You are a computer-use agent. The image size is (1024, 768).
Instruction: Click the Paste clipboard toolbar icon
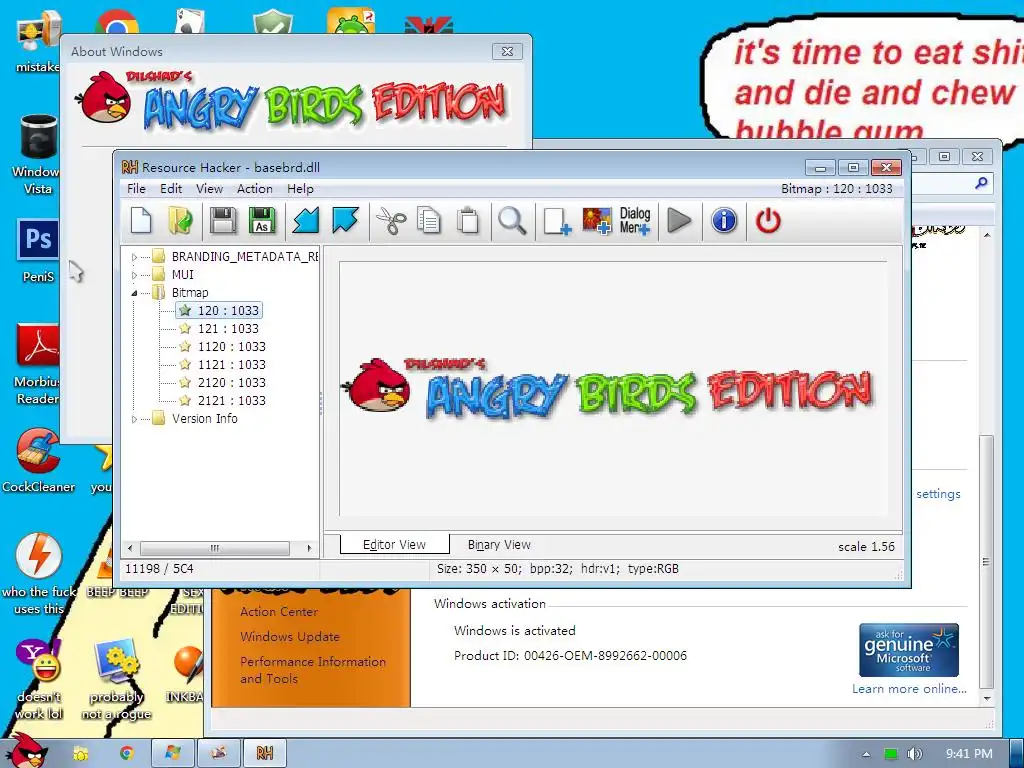tap(468, 221)
